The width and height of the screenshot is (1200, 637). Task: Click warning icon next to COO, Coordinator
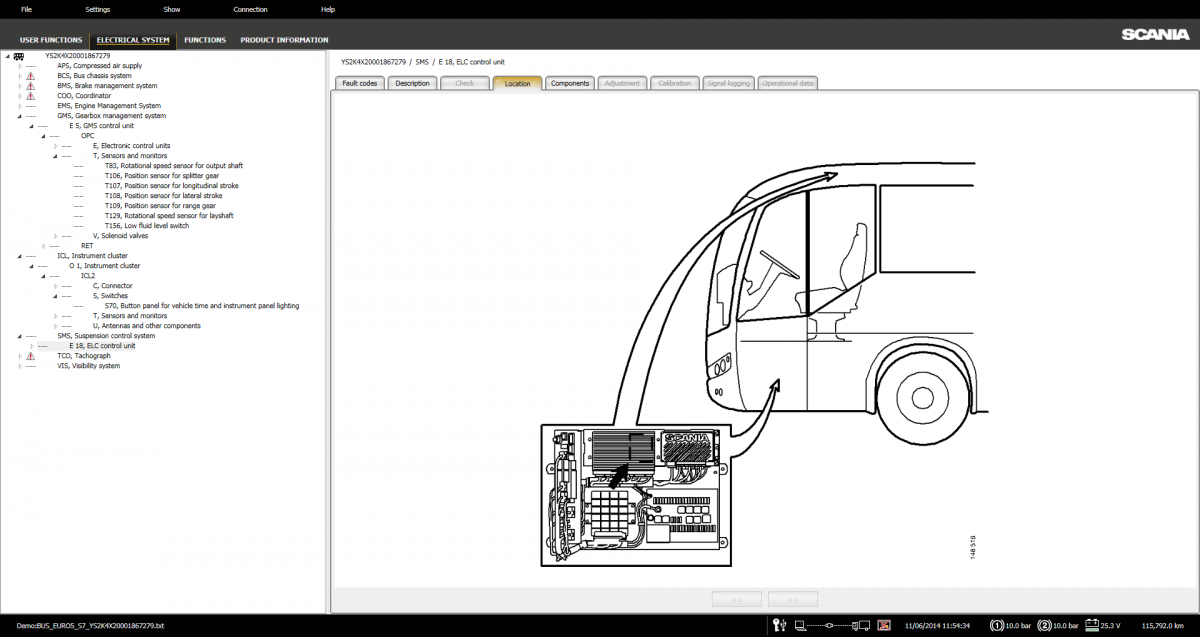(30, 96)
